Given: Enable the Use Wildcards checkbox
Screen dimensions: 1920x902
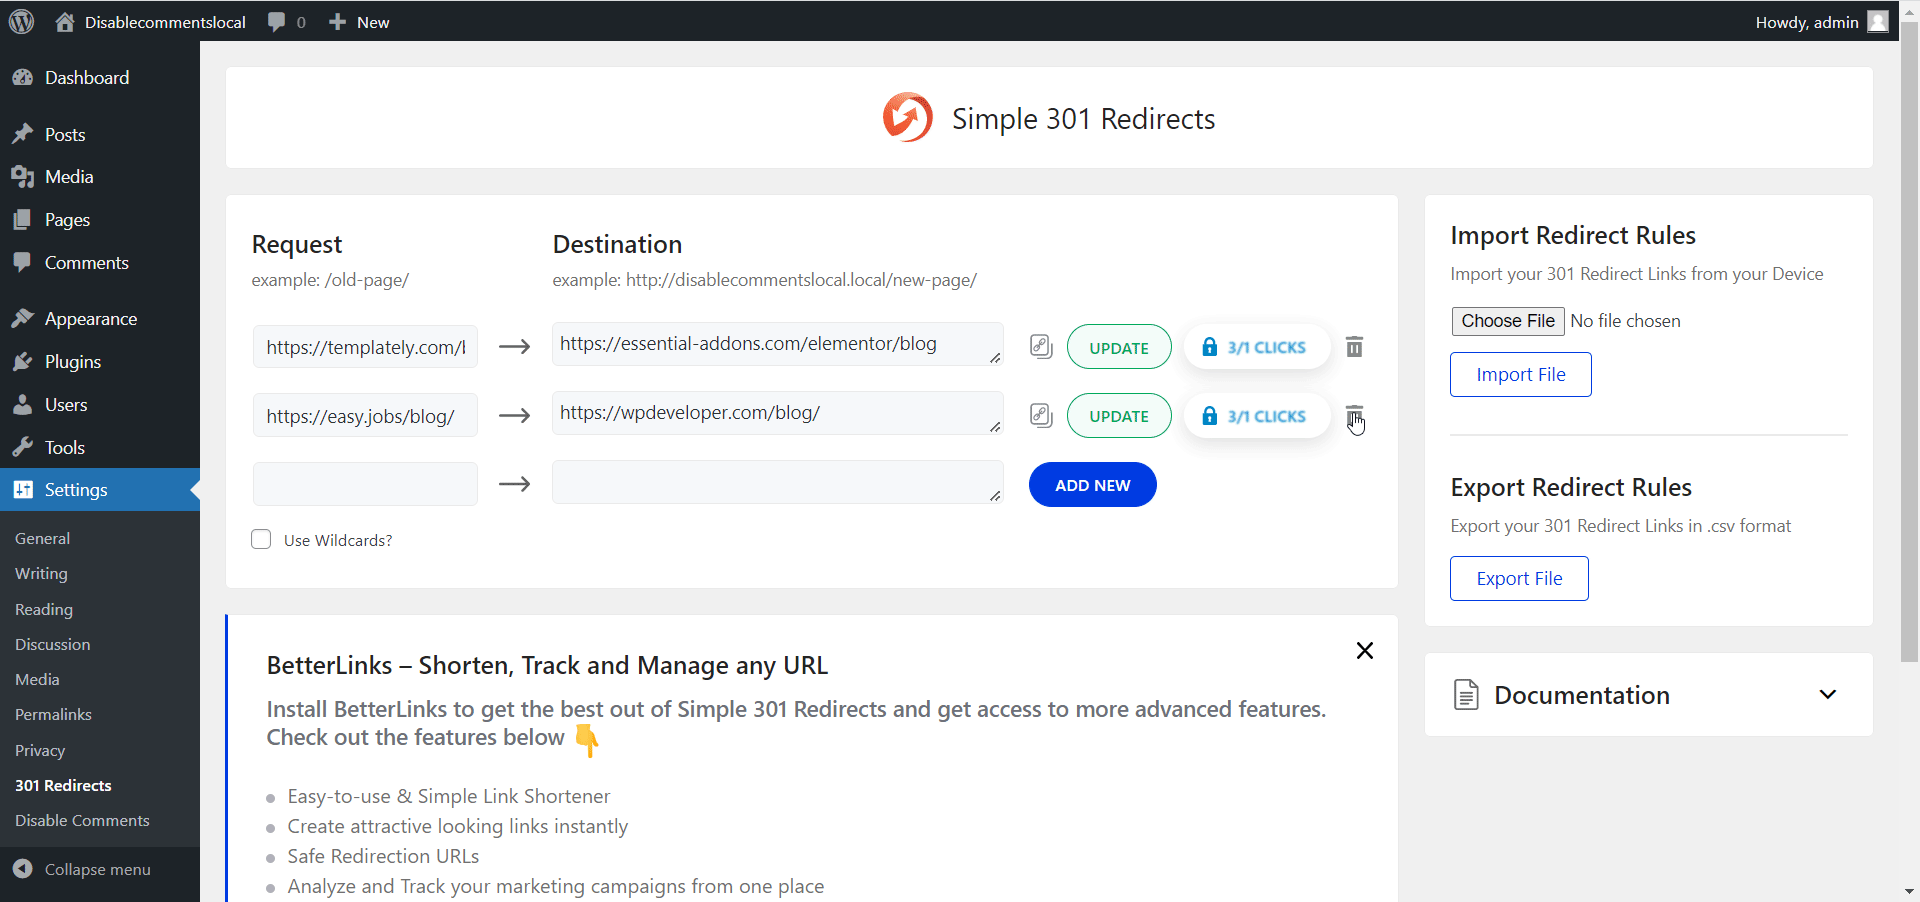Looking at the screenshot, I should (x=261, y=540).
